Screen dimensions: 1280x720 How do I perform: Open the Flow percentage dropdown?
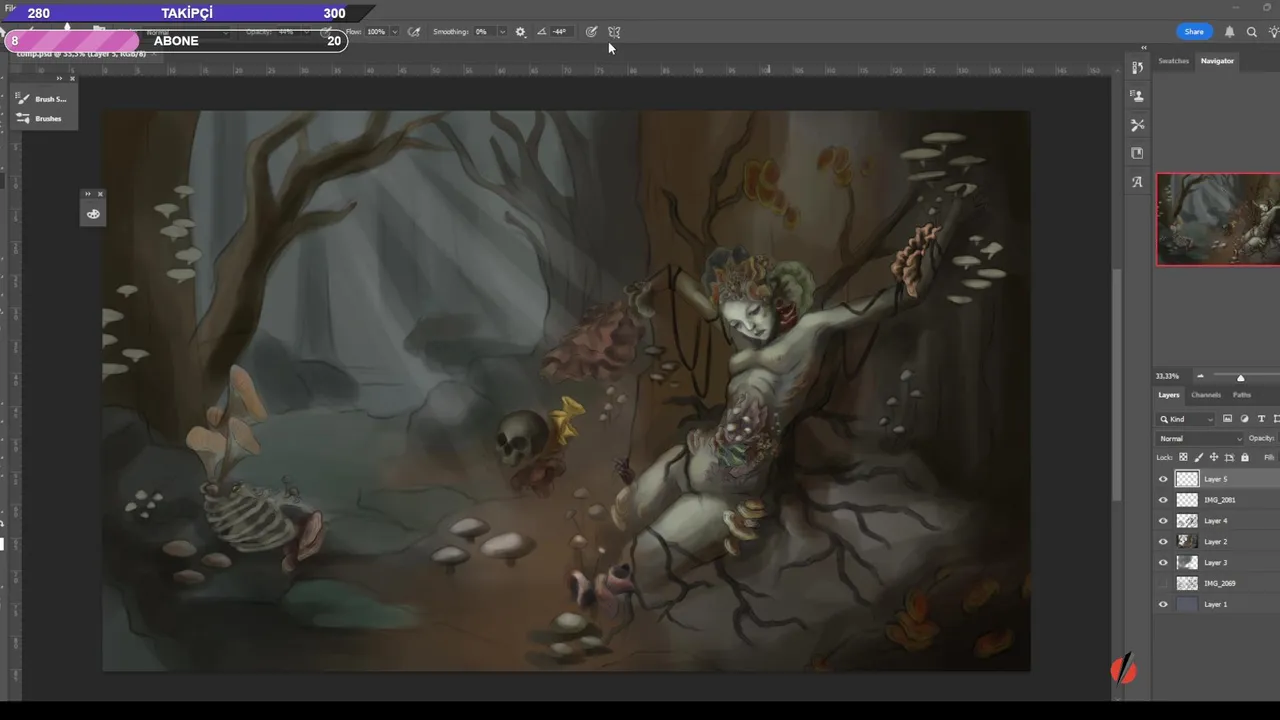395,32
